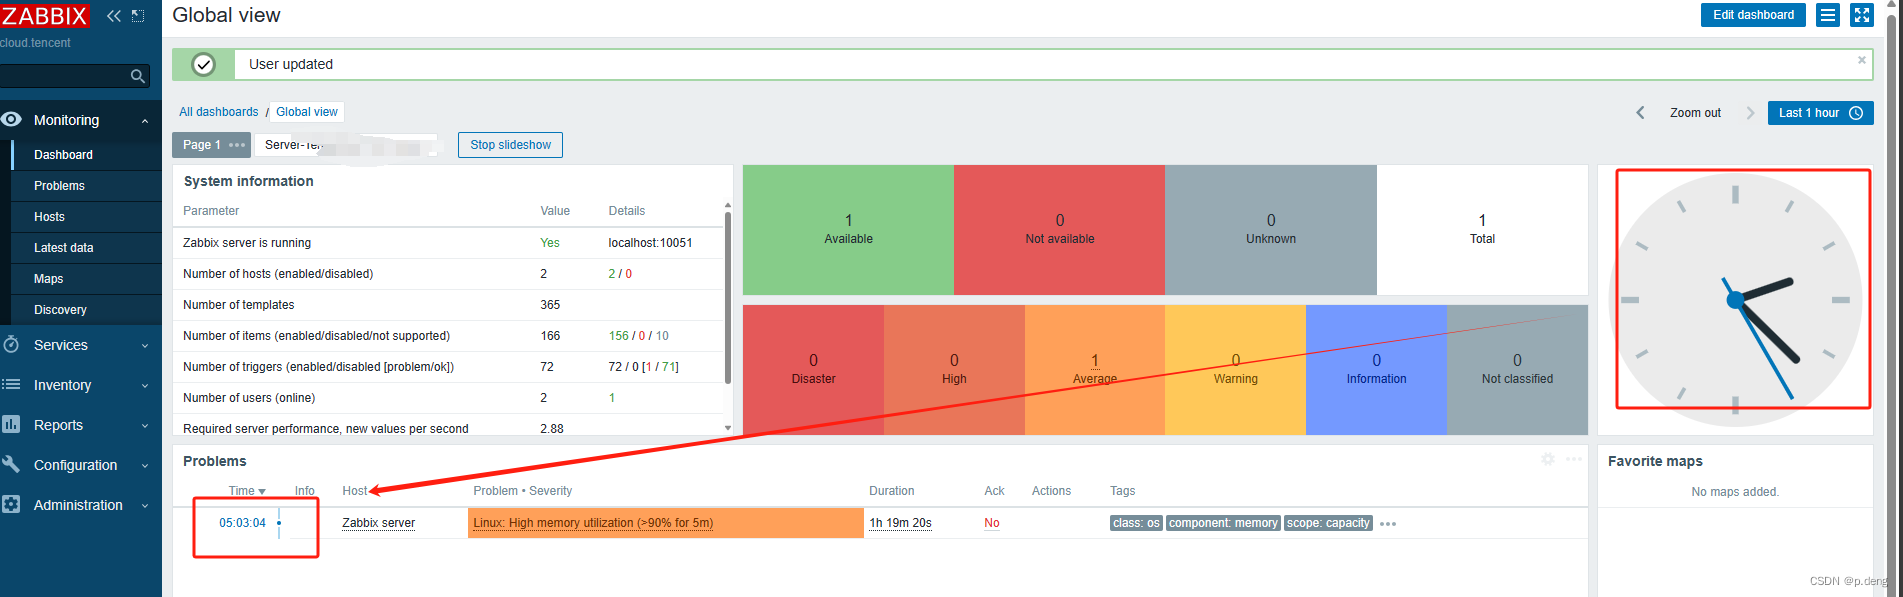1903x597 pixels.
Task: Click the High severity tile
Action: (x=954, y=370)
